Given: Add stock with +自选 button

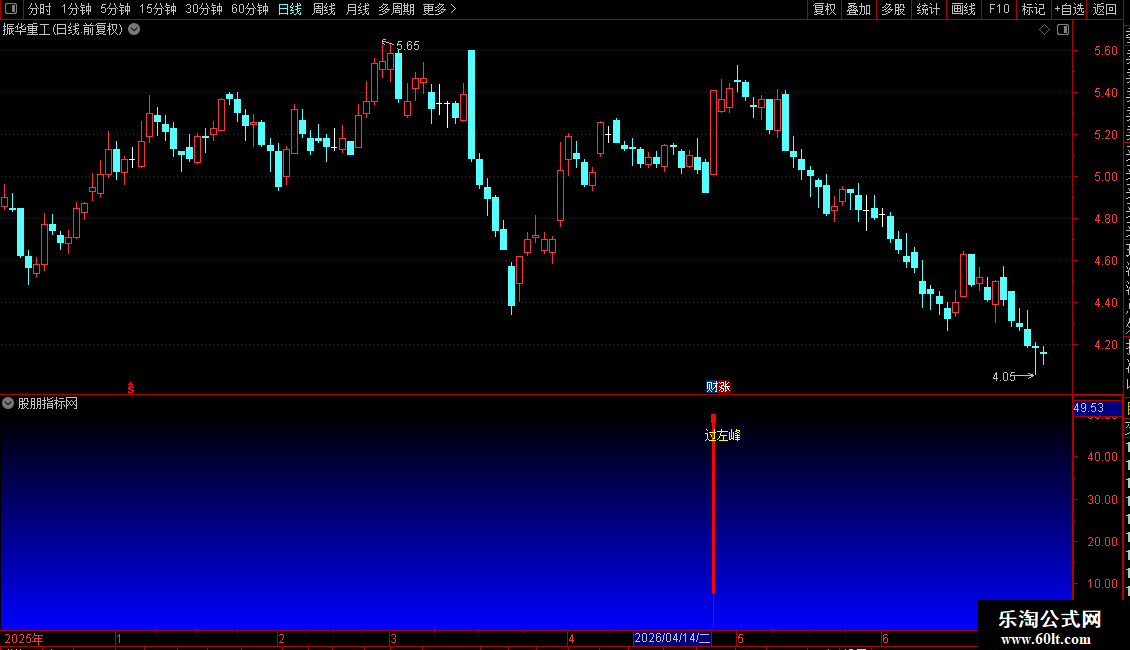Looking at the screenshot, I should click(1069, 9).
